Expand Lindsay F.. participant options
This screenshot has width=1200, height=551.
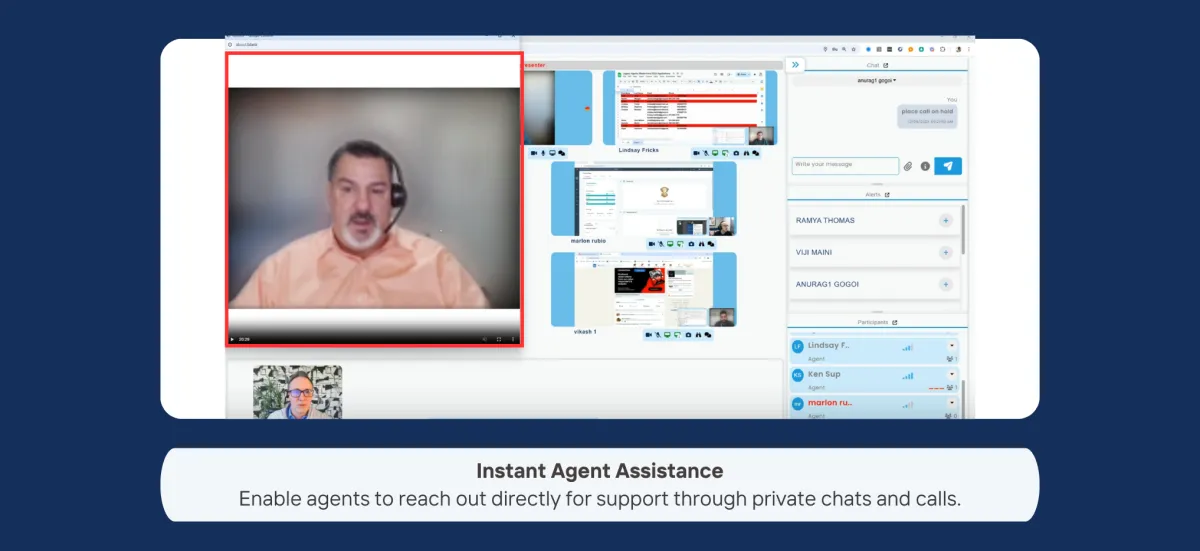952,346
